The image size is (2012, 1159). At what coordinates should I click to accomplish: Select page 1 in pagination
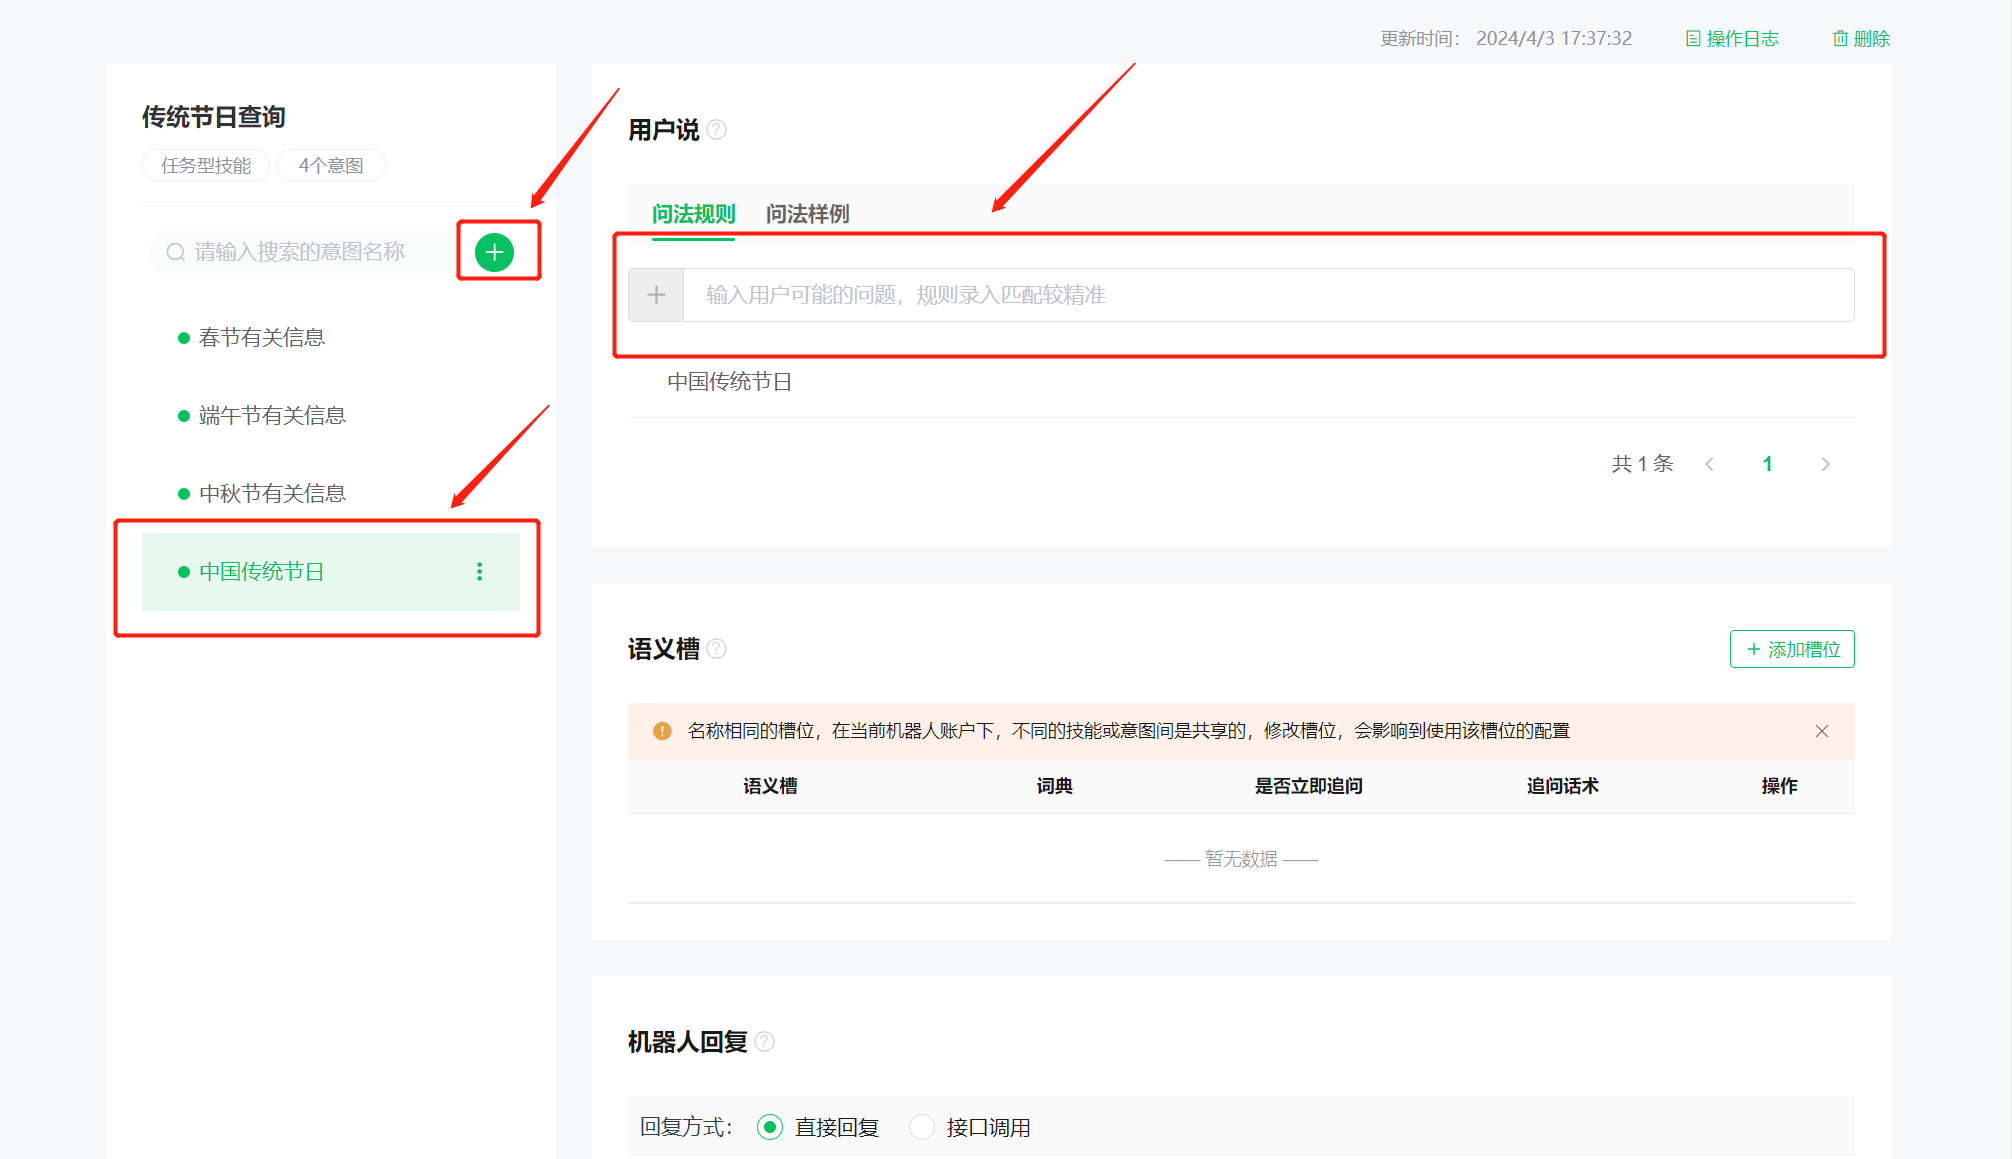click(x=1768, y=464)
